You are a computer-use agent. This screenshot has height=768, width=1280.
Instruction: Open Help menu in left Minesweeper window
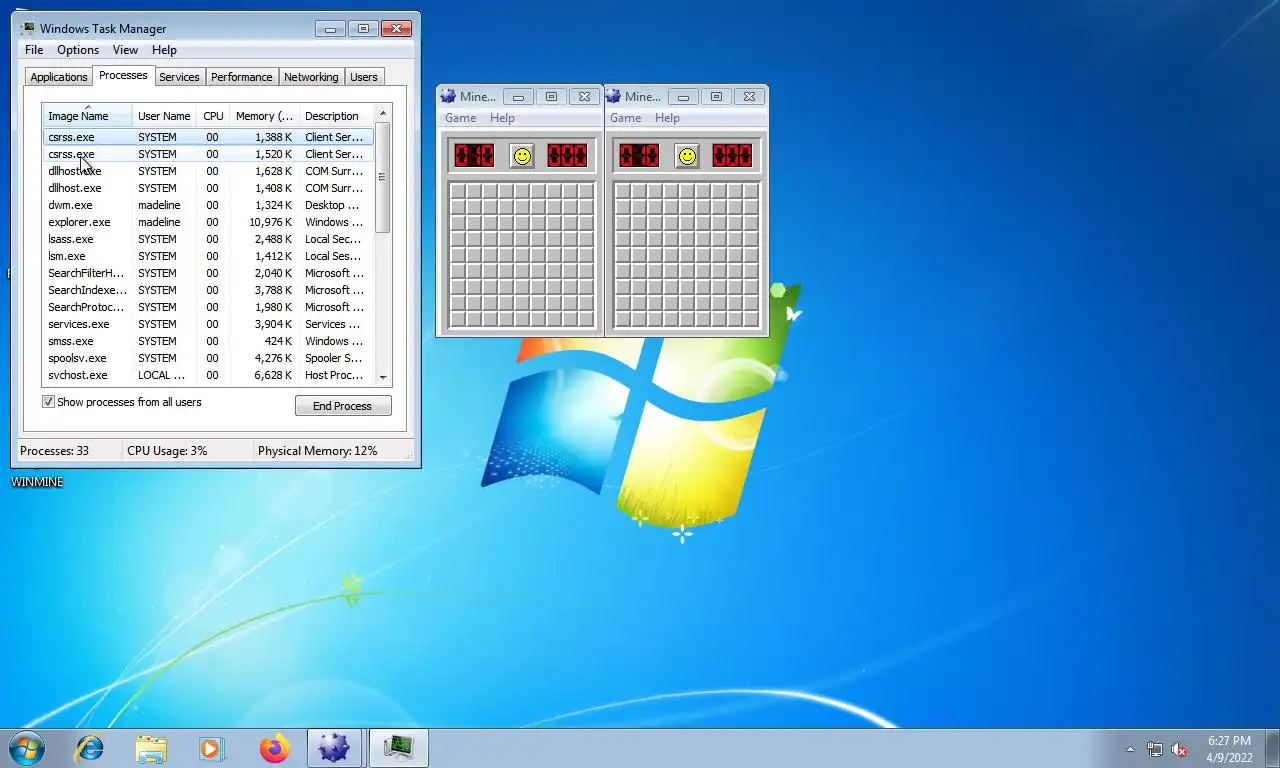point(502,118)
